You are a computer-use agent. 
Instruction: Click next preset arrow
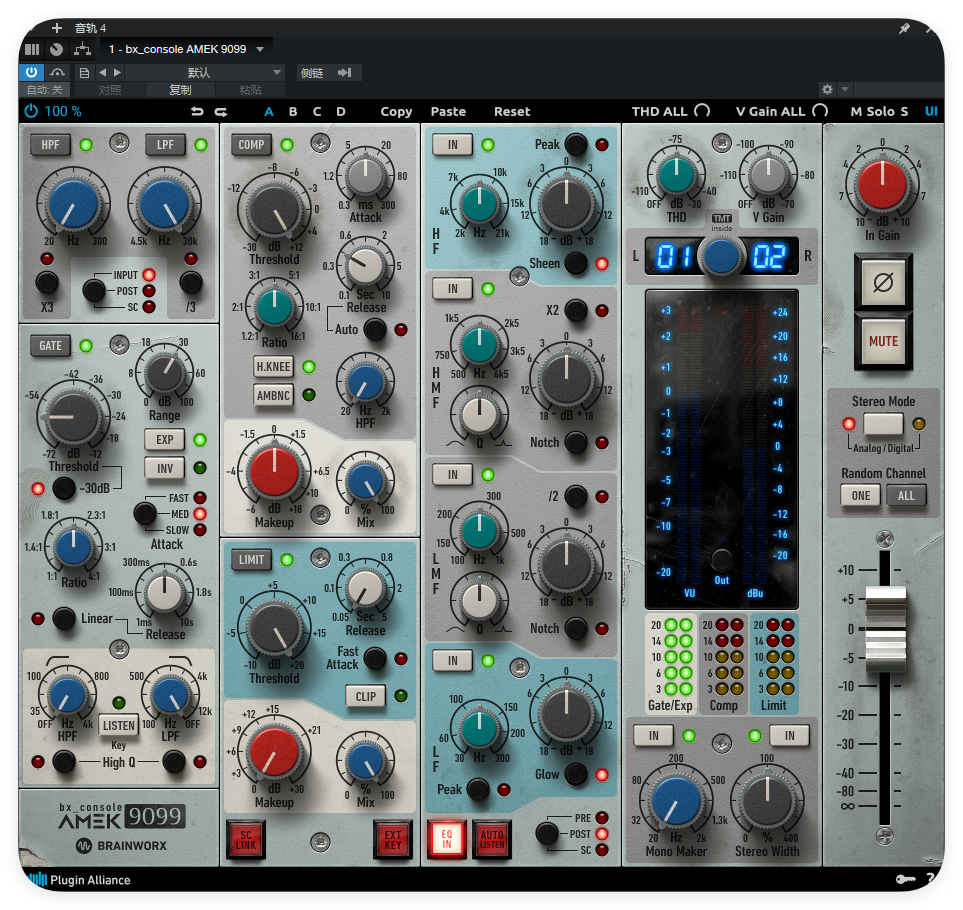117,72
